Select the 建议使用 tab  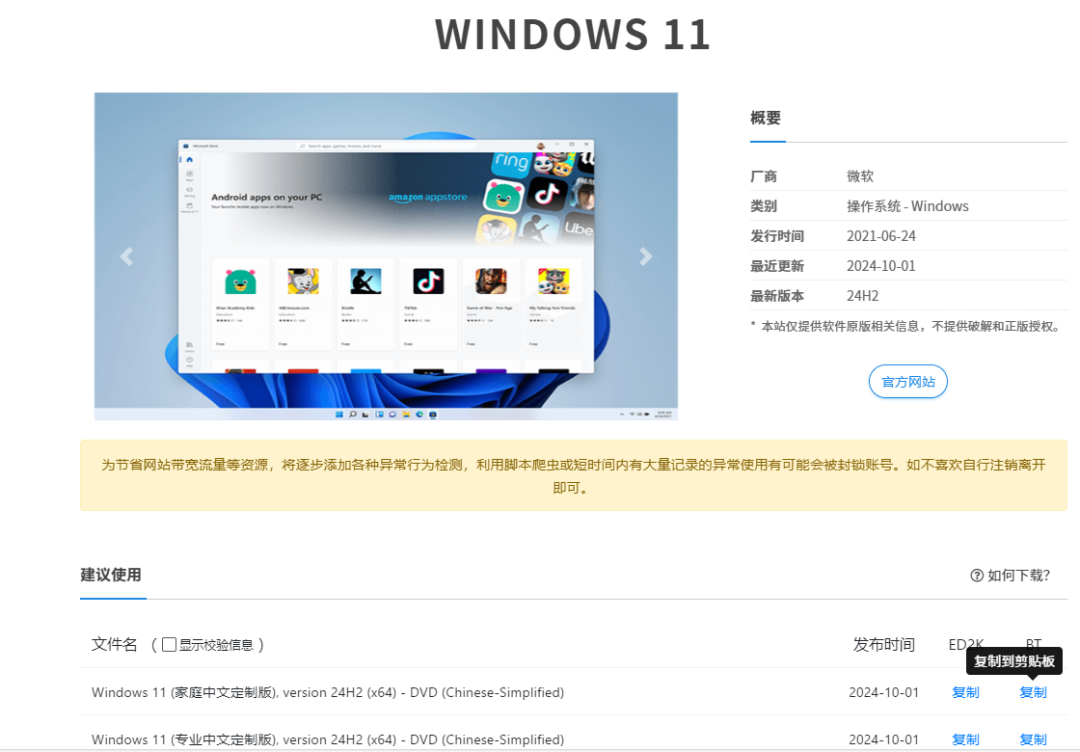(x=111, y=575)
